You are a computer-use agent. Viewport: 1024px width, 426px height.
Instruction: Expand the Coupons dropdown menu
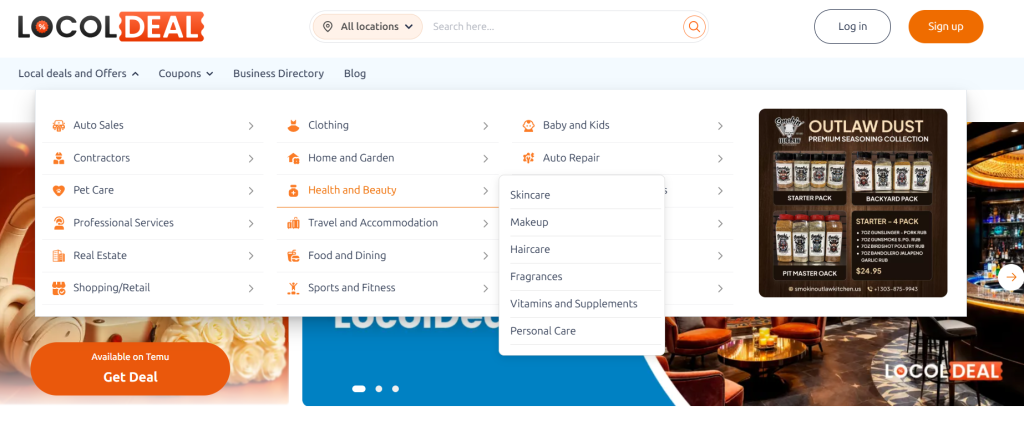tap(186, 73)
